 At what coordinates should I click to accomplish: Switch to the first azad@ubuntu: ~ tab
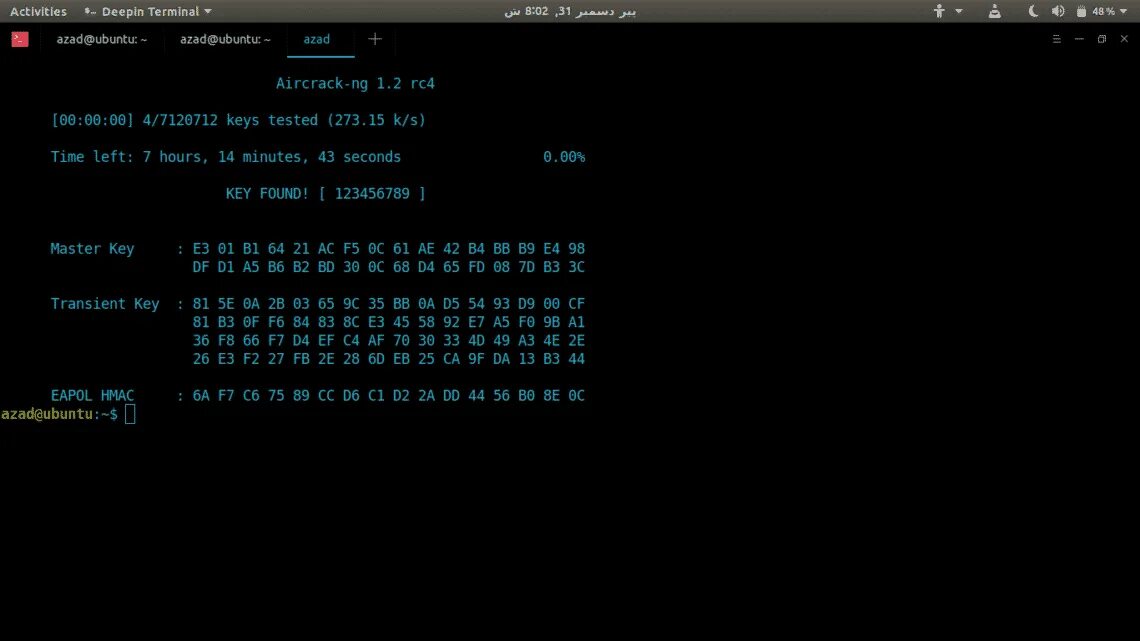[x=102, y=39]
